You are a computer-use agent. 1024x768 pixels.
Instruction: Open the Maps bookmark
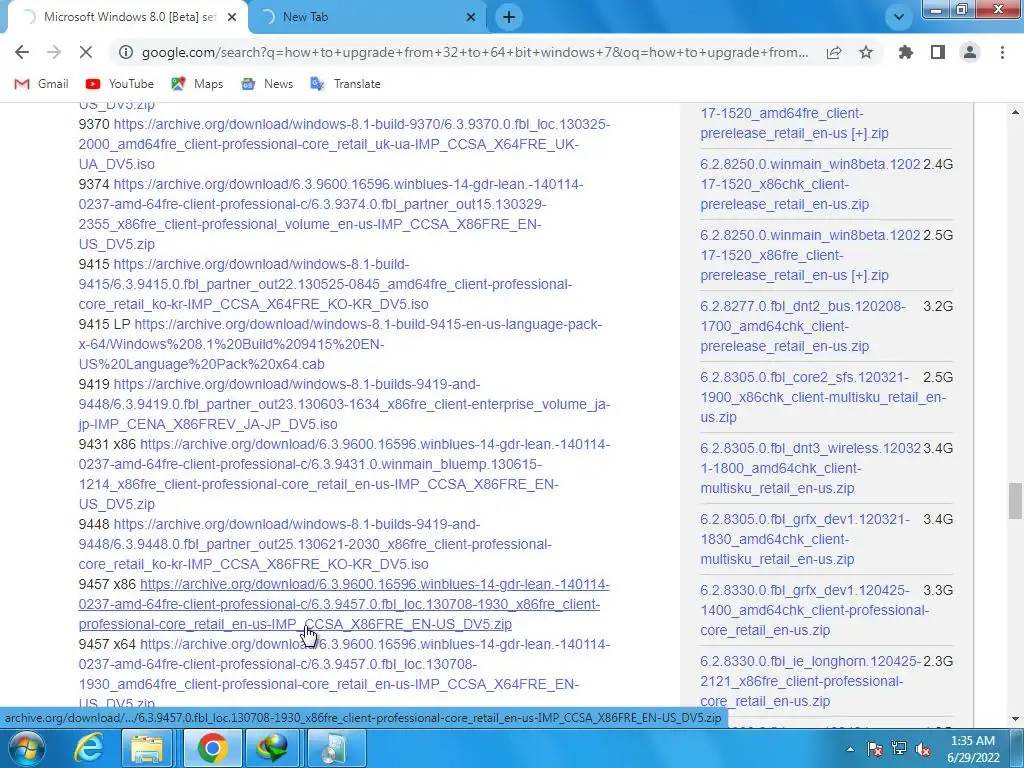click(x=197, y=84)
